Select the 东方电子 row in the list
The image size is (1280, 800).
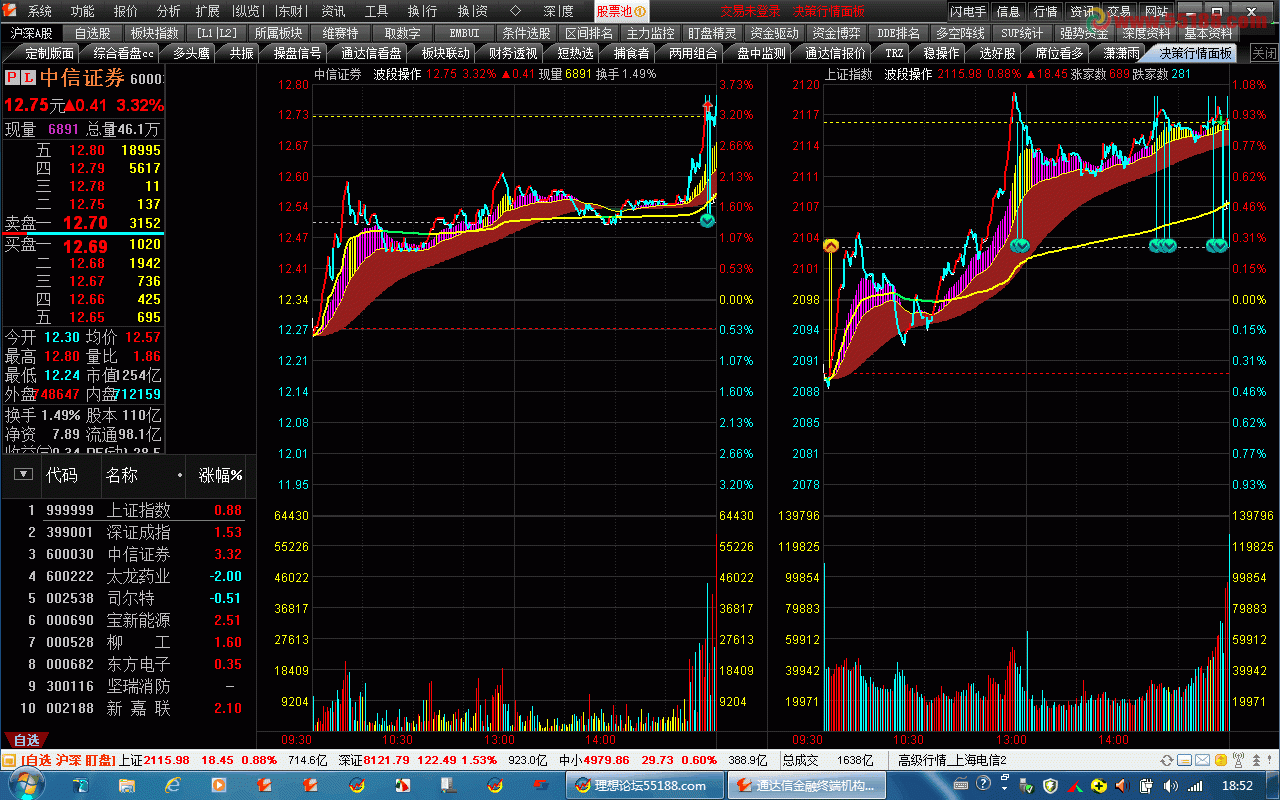coord(128,664)
